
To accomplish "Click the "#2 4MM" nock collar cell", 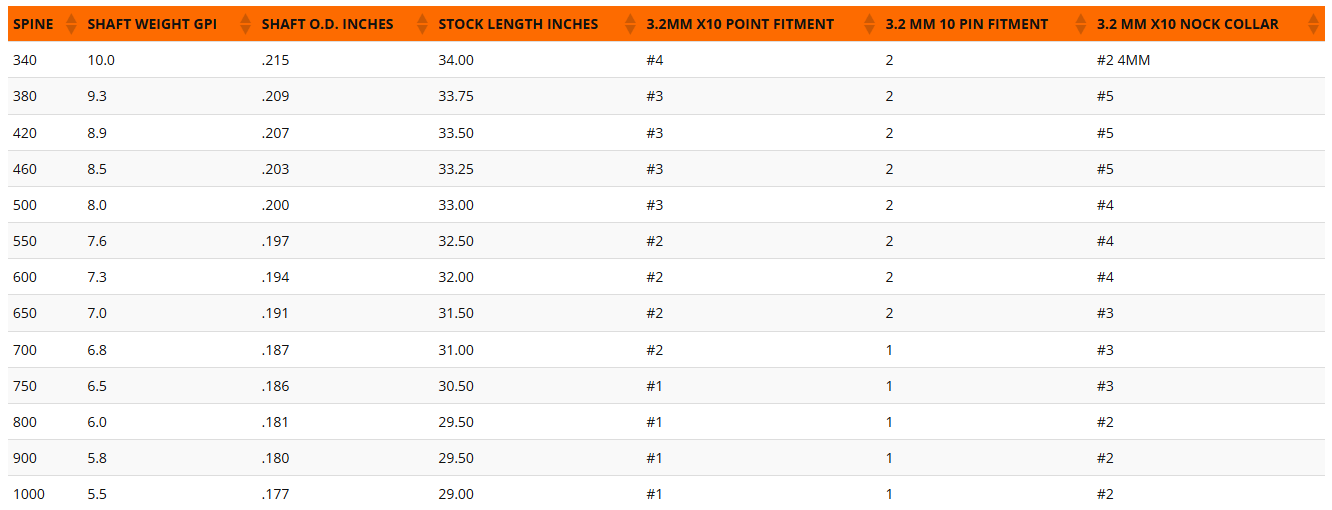I will point(1123,60).
